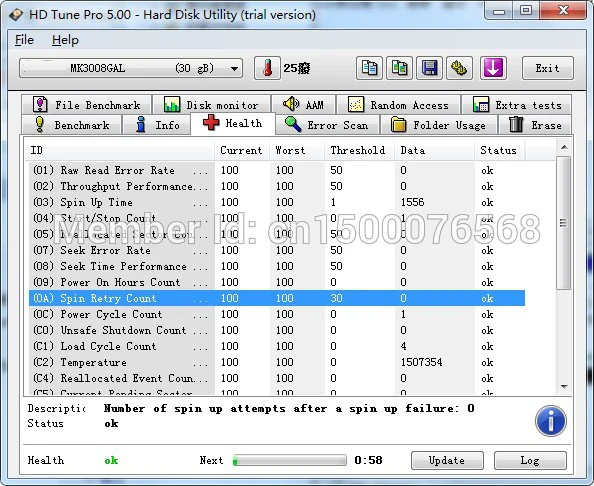
Task: Select the Power On Hours Count row
Action: coord(277,282)
